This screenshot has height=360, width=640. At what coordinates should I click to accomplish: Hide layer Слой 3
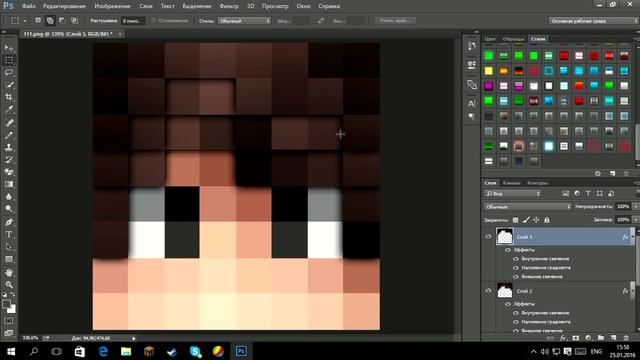click(x=488, y=236)
